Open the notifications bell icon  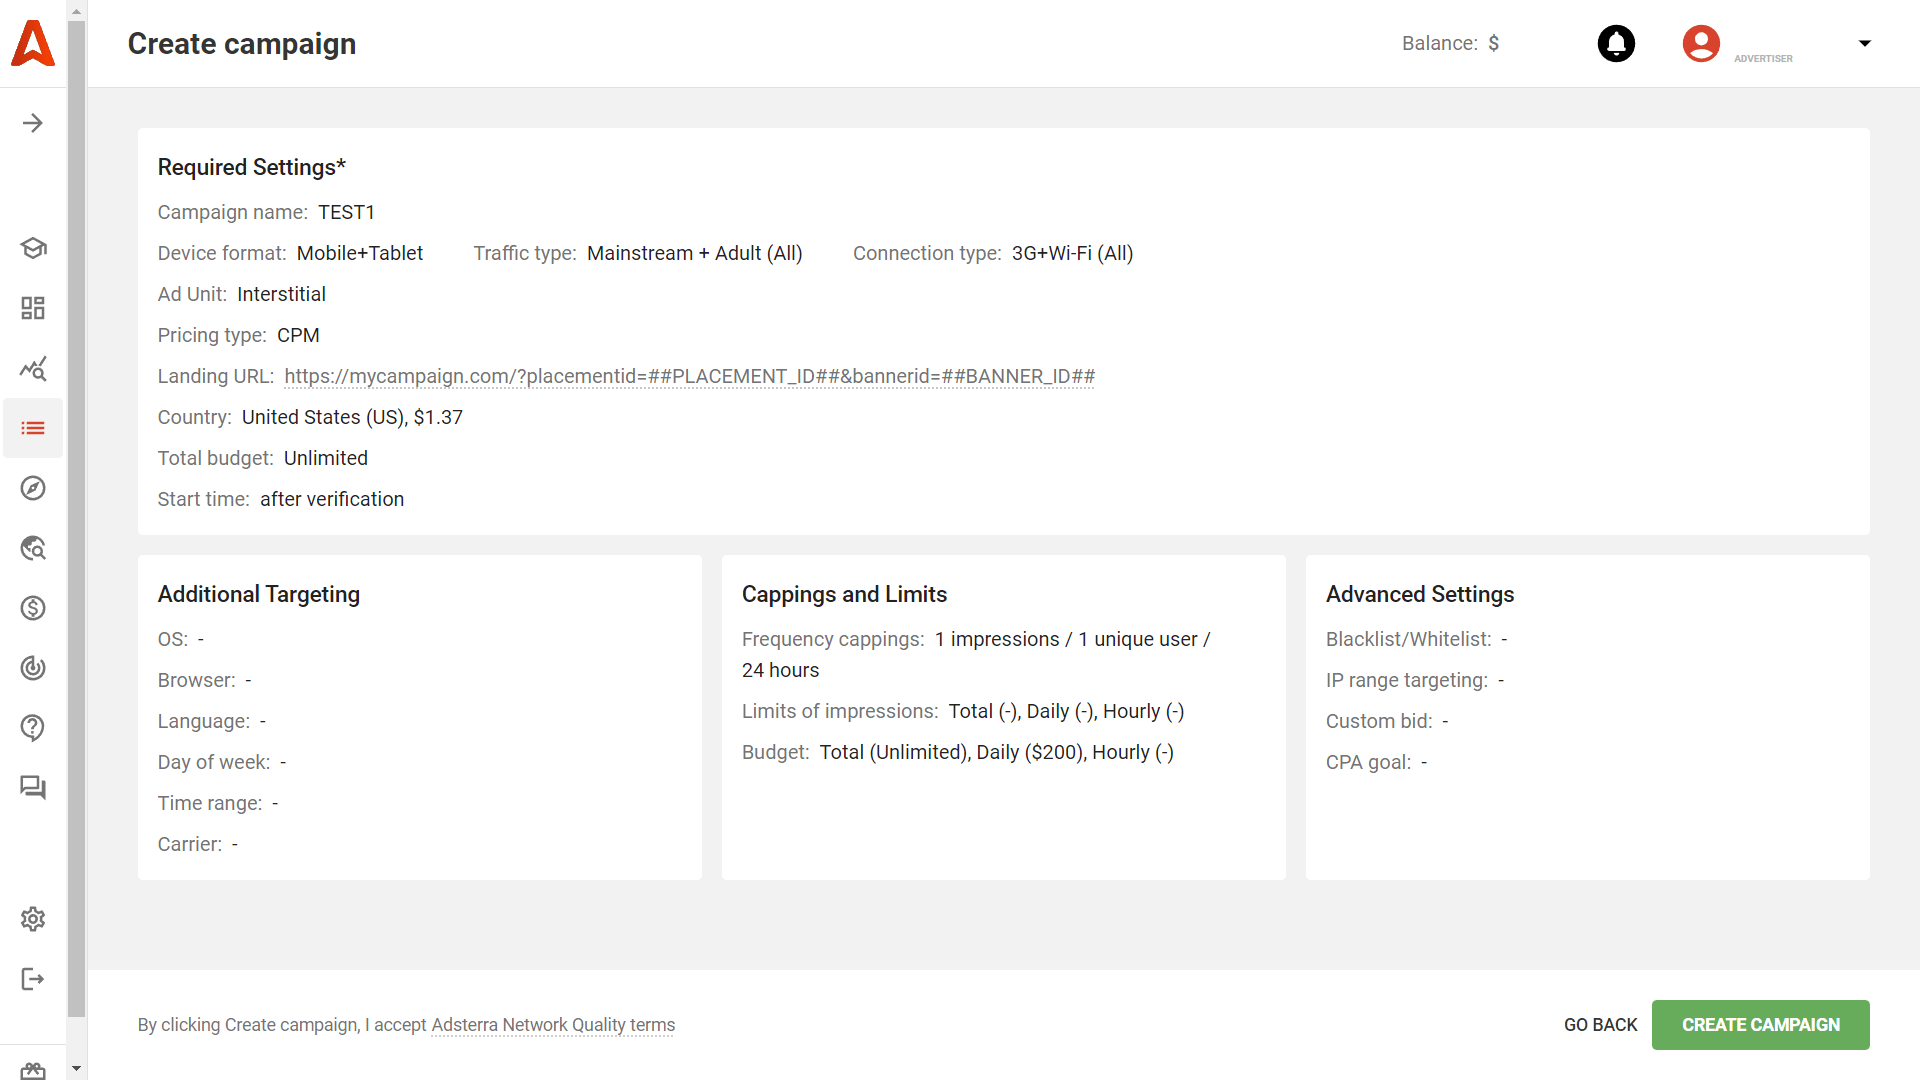(1616, 43)
